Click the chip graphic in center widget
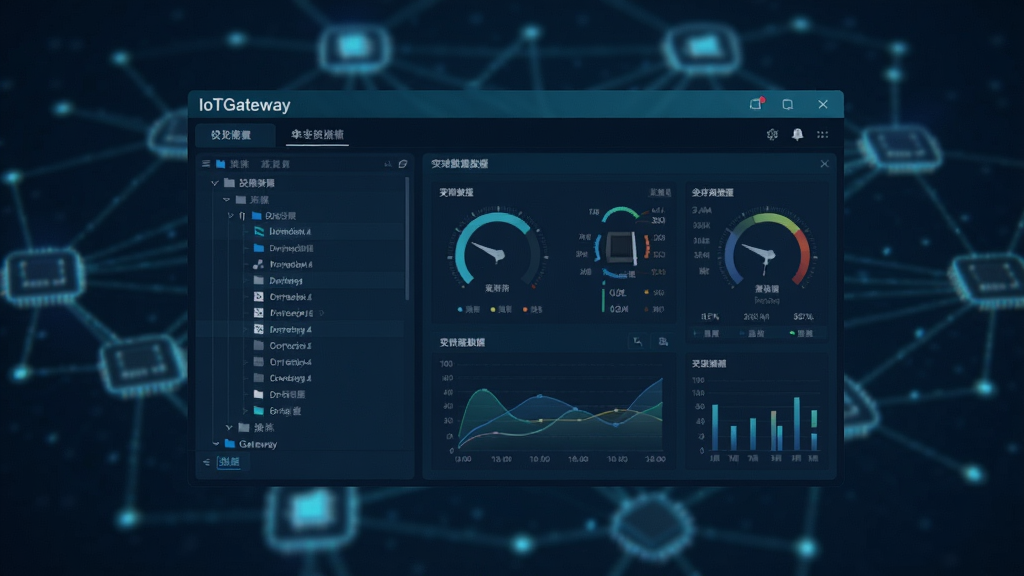Image resolution: width=1024 pixels, height=576 pixels. pos(620,247)
